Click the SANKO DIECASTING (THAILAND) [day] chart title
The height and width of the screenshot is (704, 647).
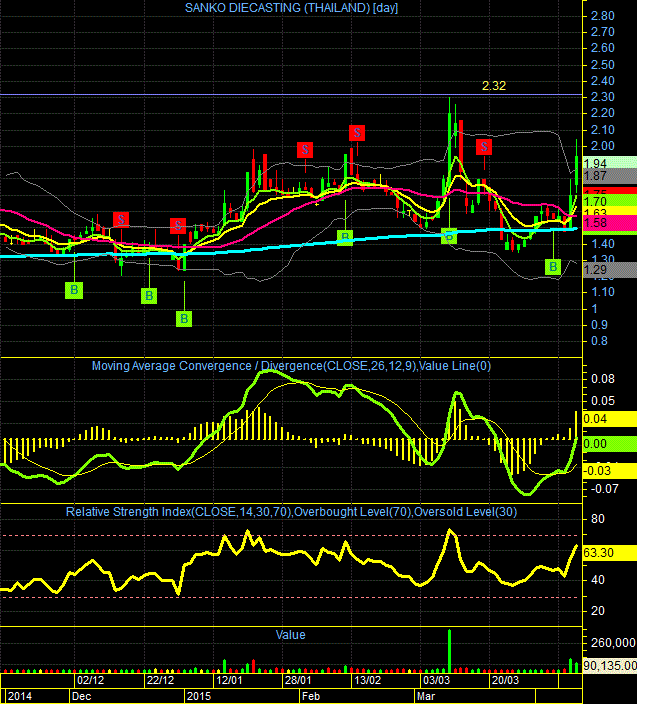point(291,8)
